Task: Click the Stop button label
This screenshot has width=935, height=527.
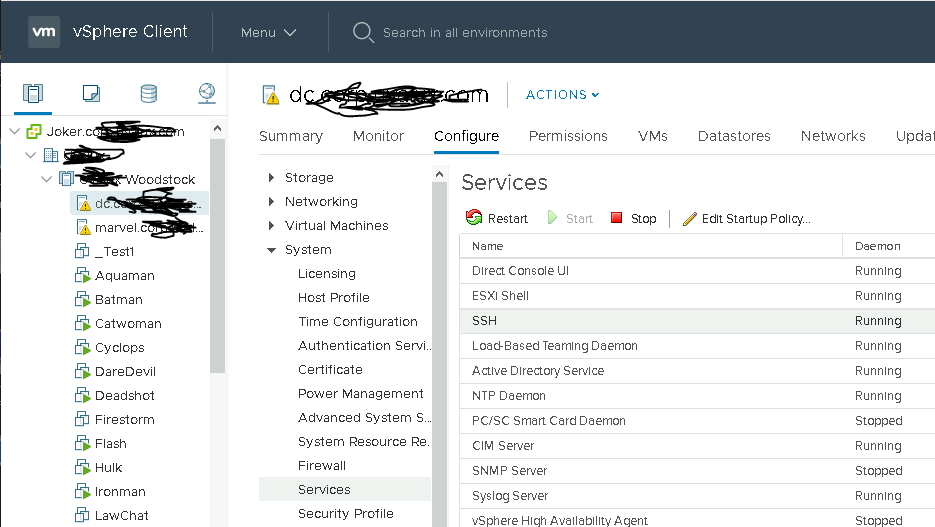Action: point(643,219)
